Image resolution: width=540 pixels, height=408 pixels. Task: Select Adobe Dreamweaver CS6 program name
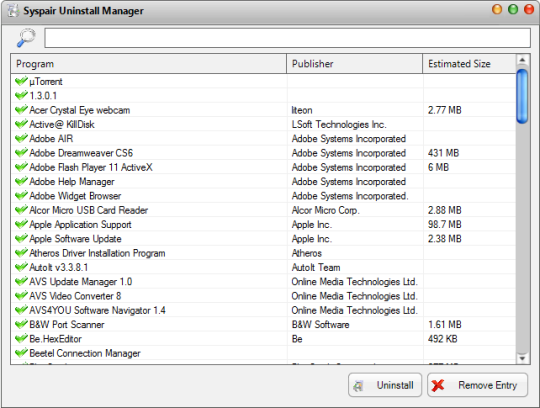81,153
